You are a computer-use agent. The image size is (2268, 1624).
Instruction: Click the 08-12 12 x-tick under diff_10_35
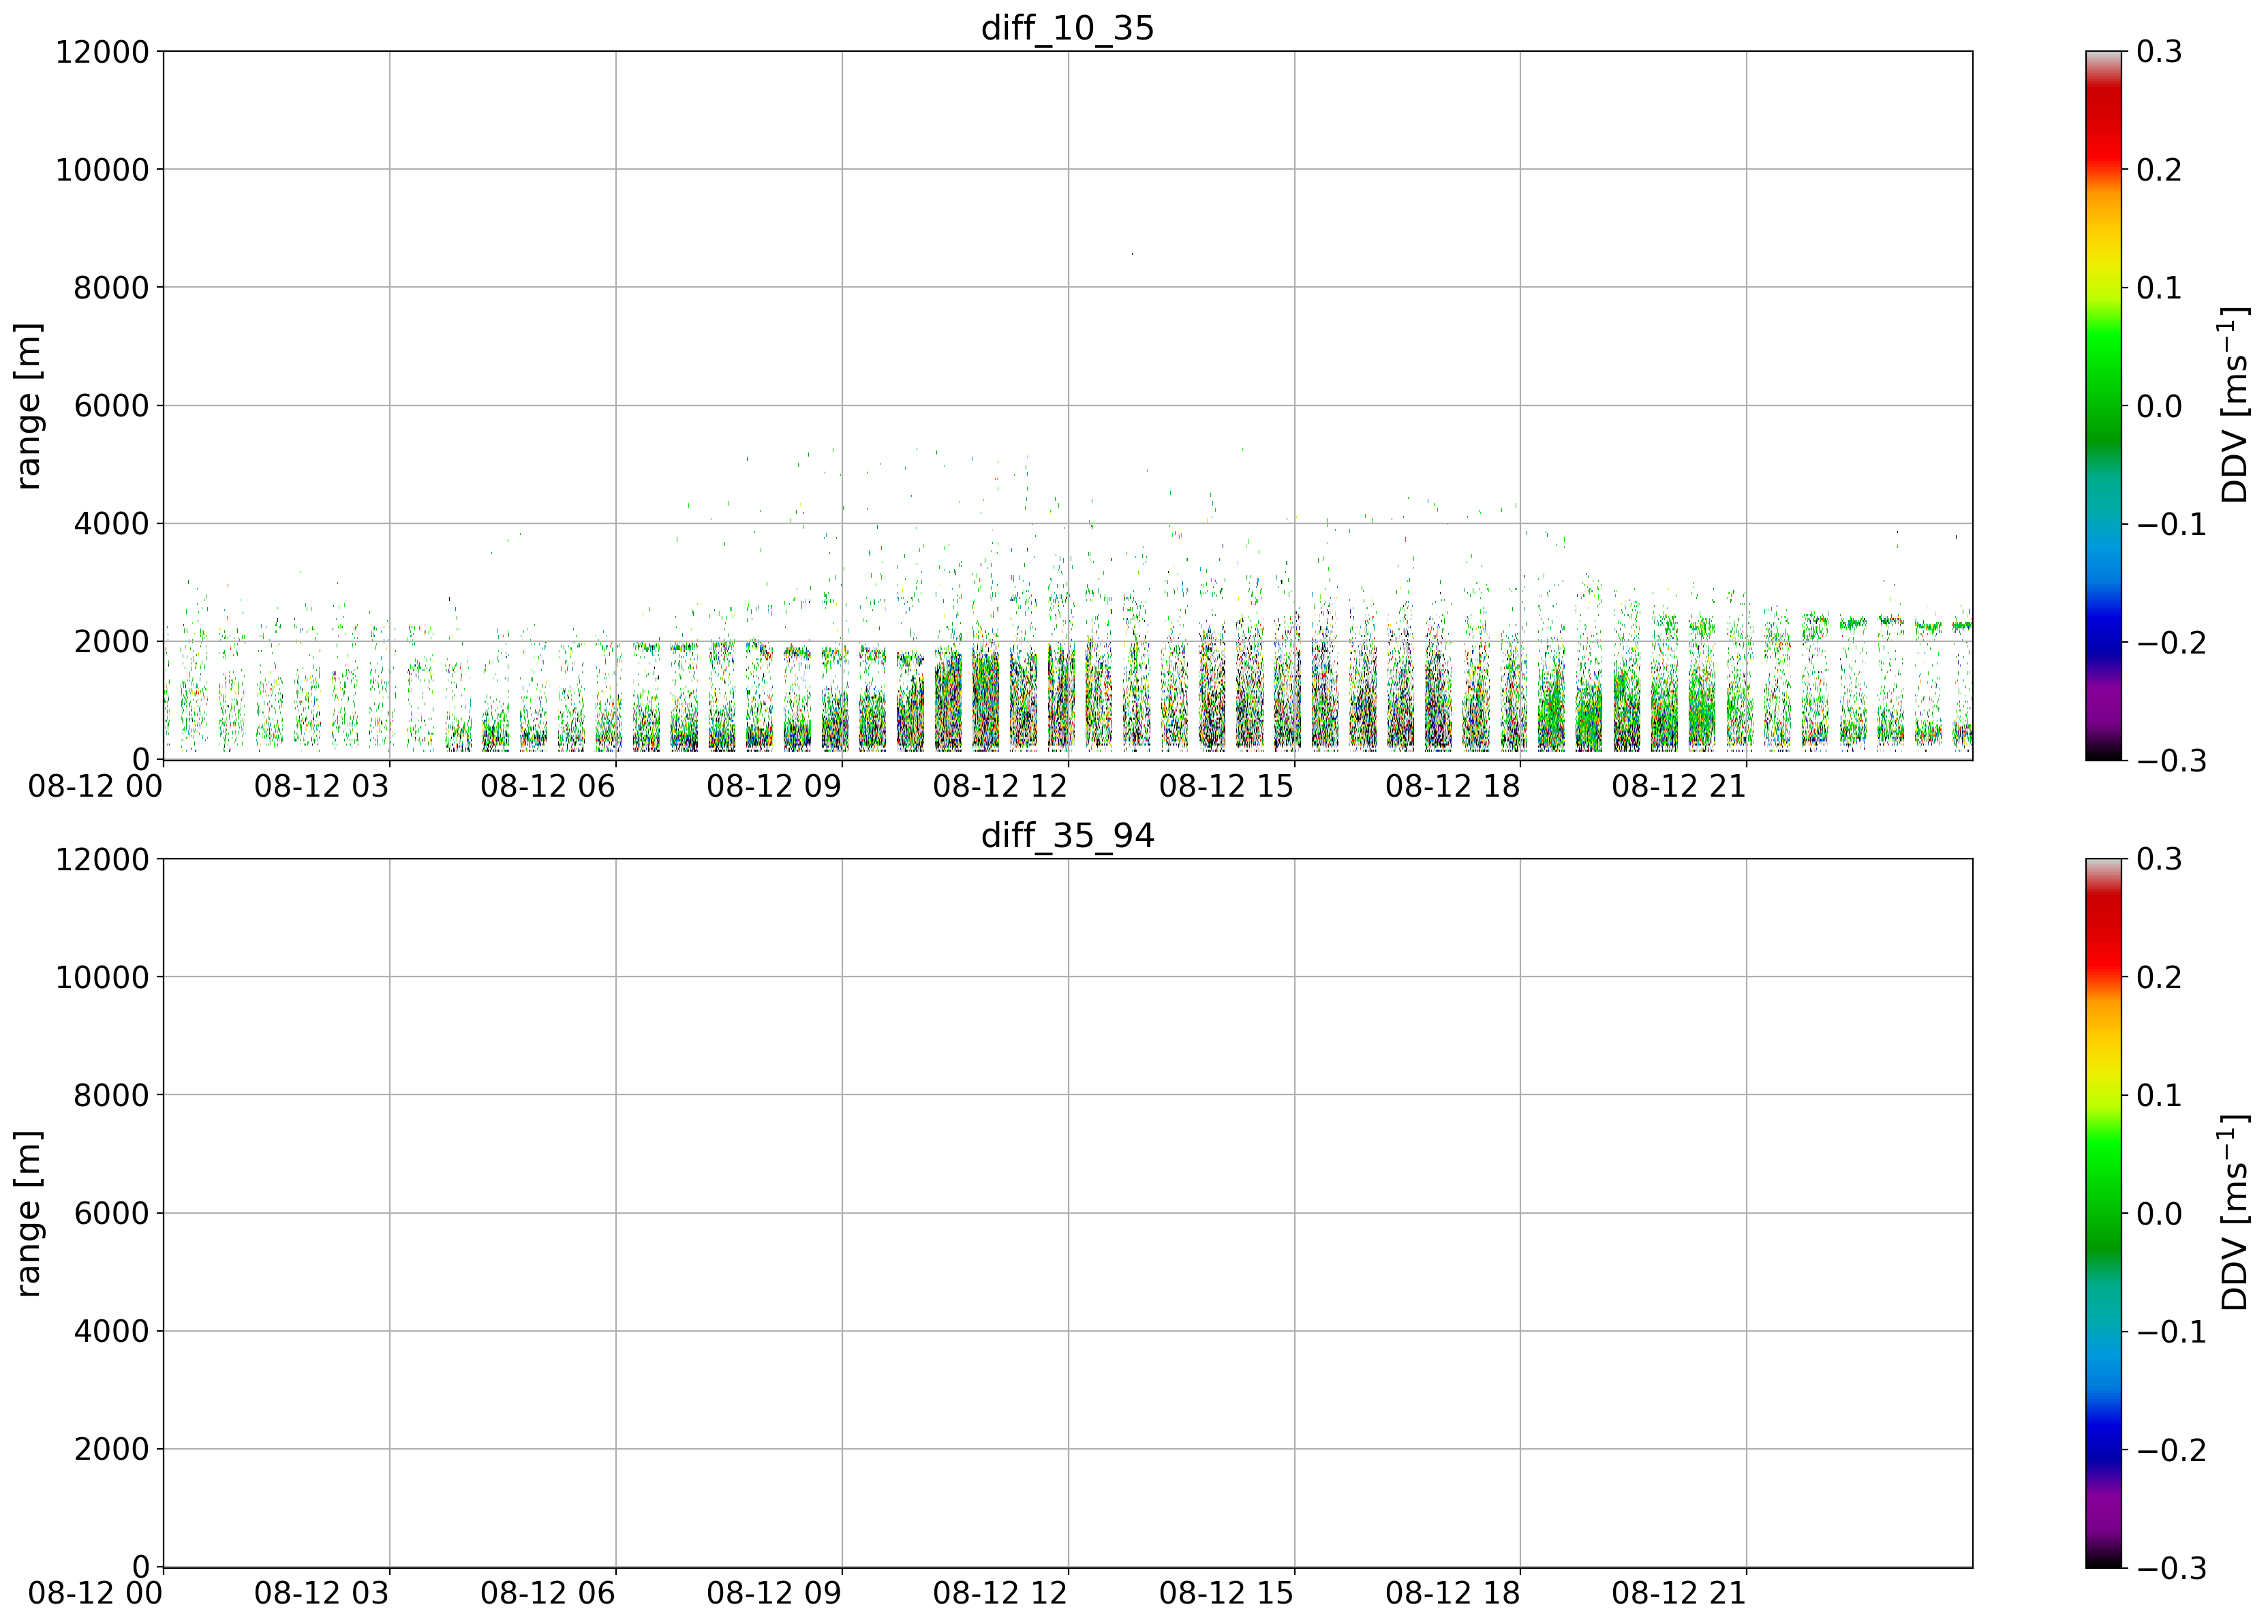(x=1000, y=786)
